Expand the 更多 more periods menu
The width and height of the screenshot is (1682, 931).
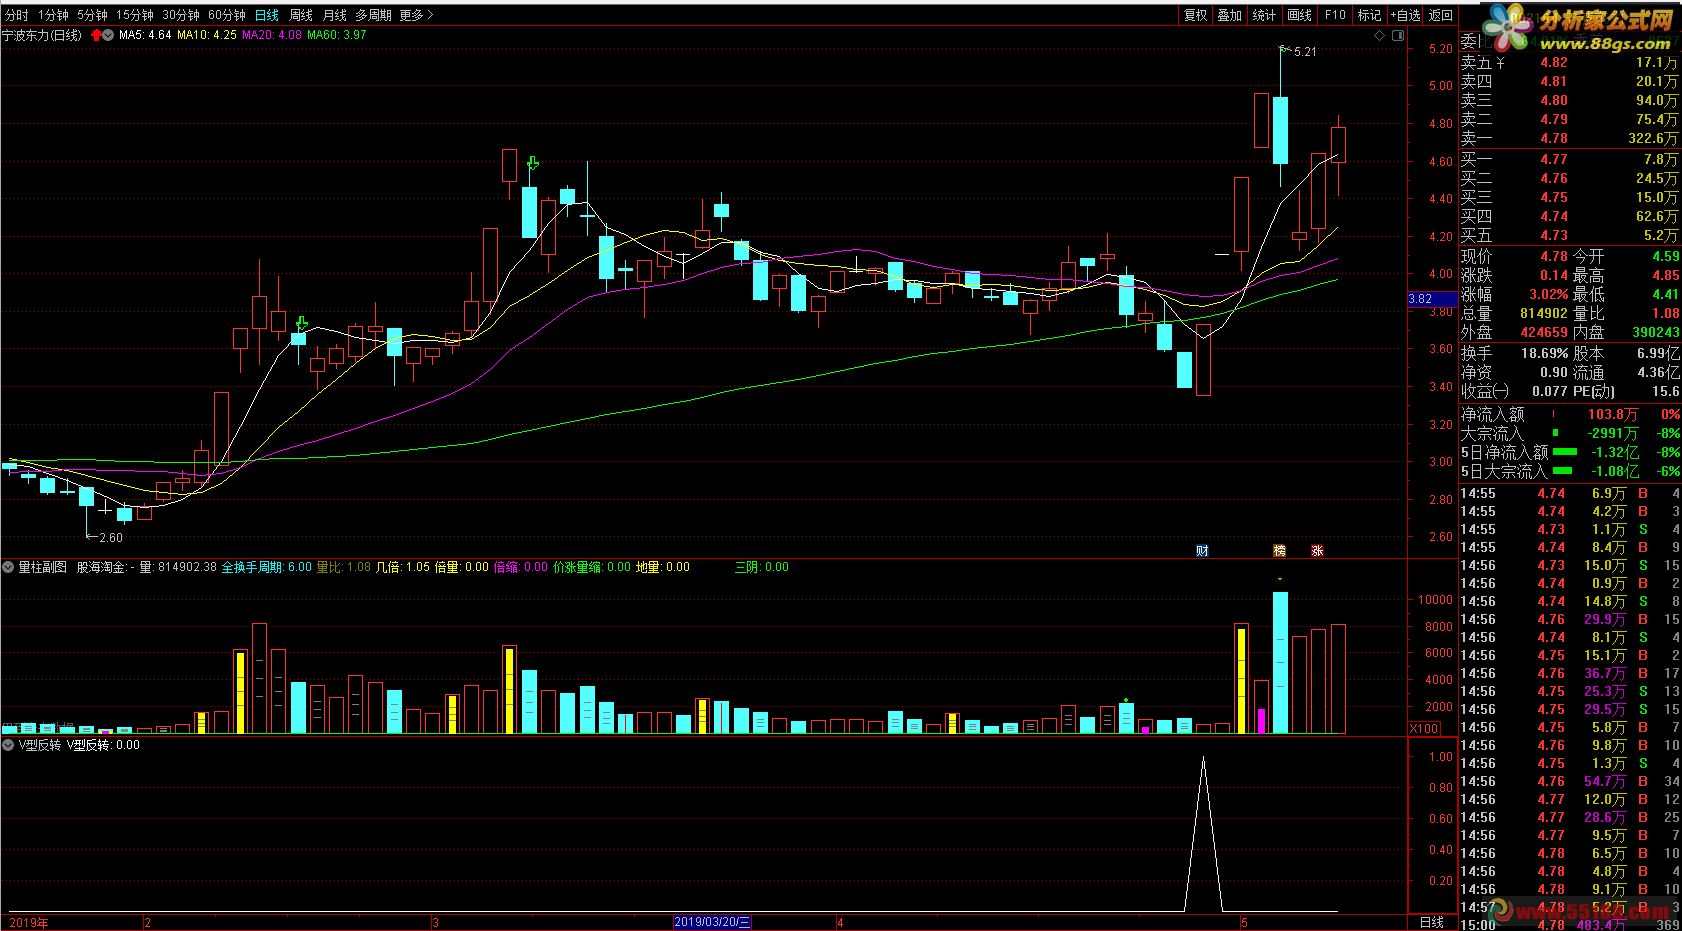[x=415, y=15]
